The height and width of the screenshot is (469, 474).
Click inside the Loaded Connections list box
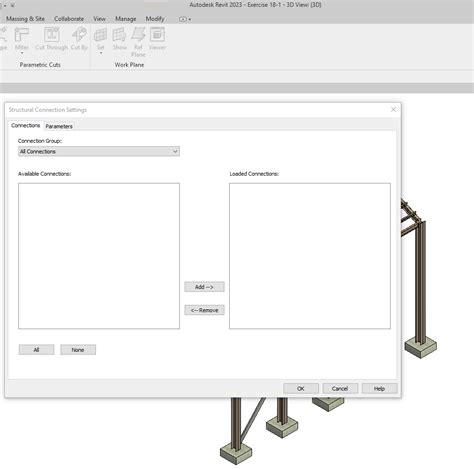(310, 256)
